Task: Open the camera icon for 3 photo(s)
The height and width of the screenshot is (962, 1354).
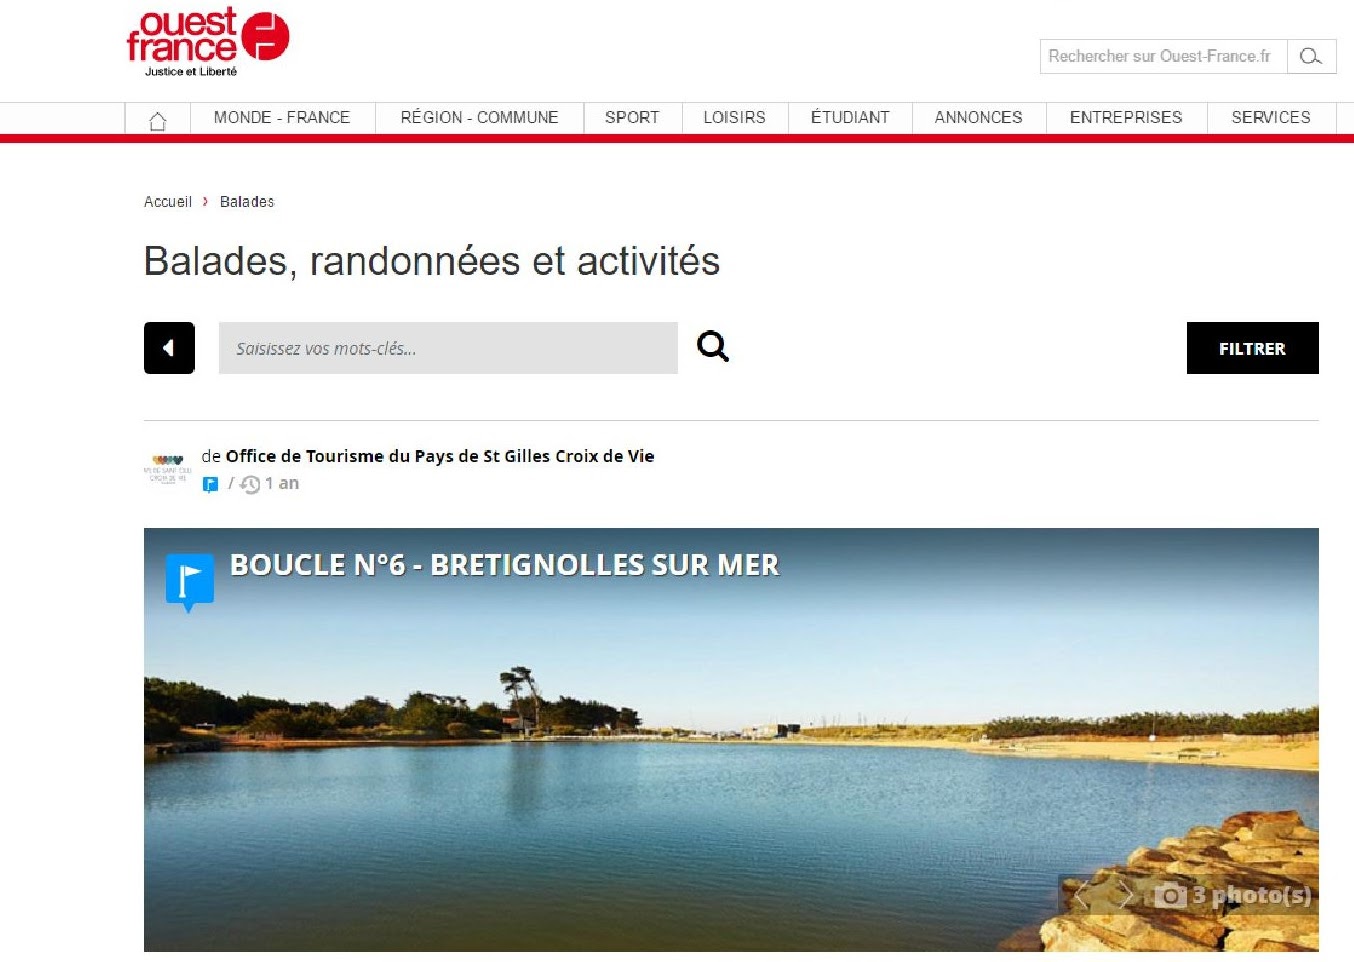Action: point(1170,895)
